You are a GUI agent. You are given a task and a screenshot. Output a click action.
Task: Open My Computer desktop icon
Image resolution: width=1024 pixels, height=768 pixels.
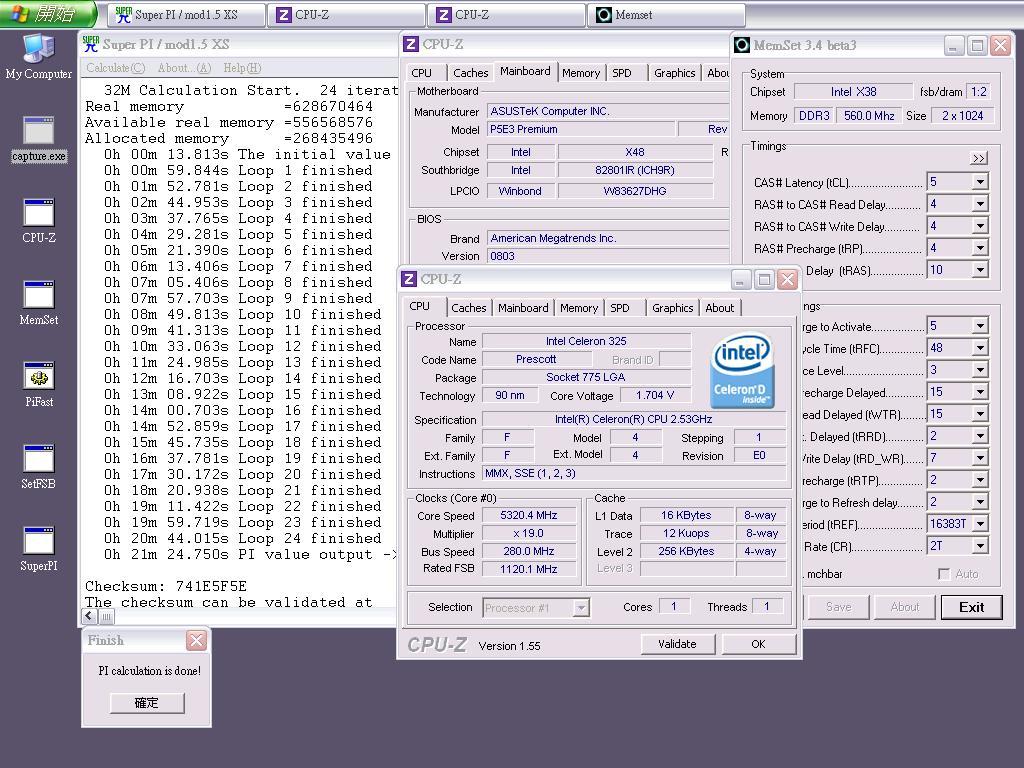(x=39, y=56)
